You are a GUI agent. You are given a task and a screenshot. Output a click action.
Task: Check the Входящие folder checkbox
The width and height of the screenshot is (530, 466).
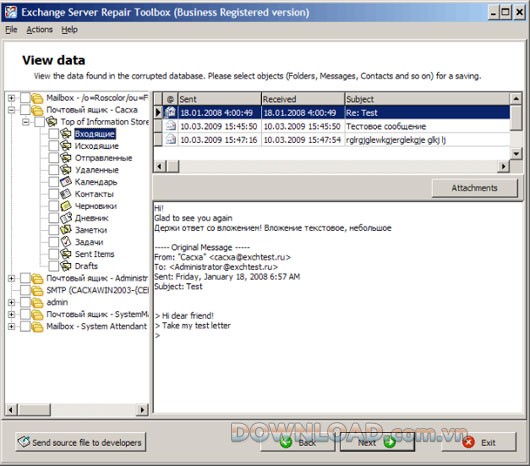(x=53, y=134)
